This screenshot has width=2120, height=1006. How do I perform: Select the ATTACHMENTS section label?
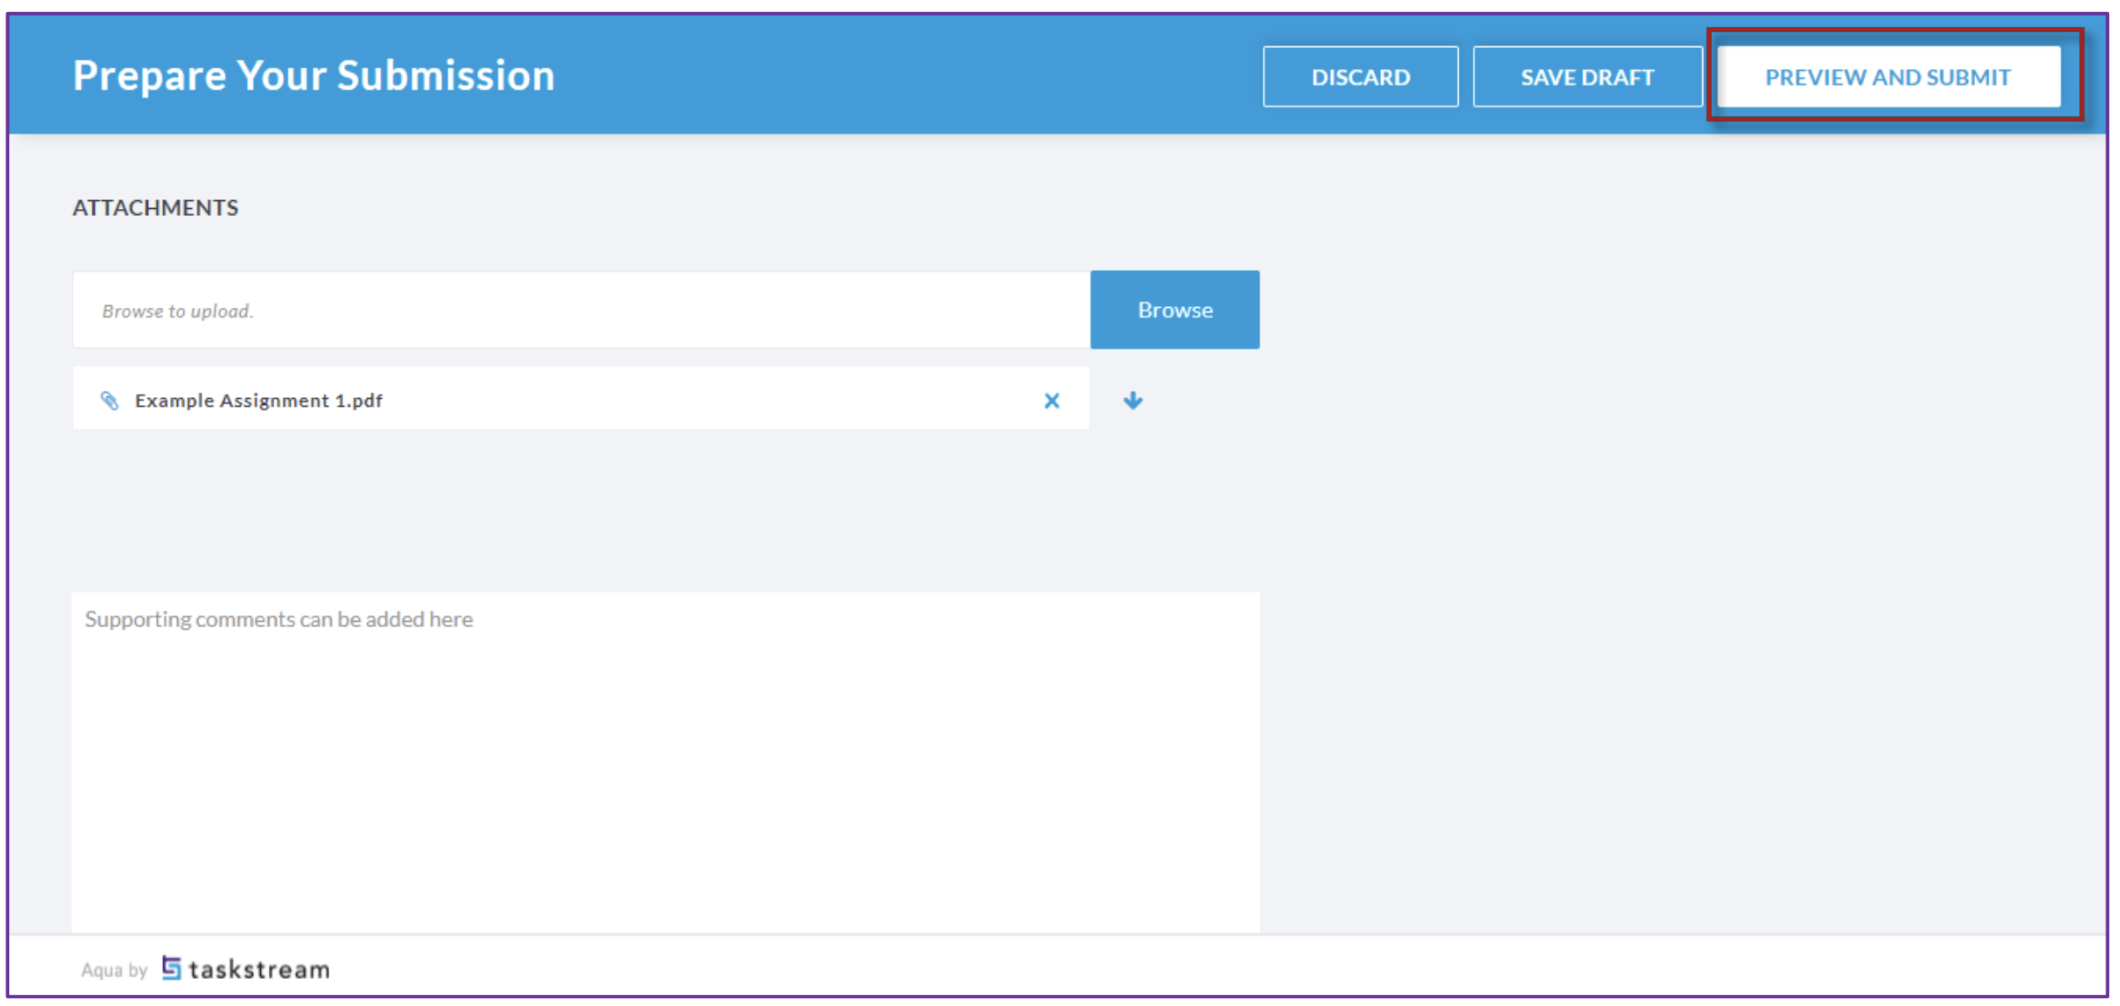[155, 208]
